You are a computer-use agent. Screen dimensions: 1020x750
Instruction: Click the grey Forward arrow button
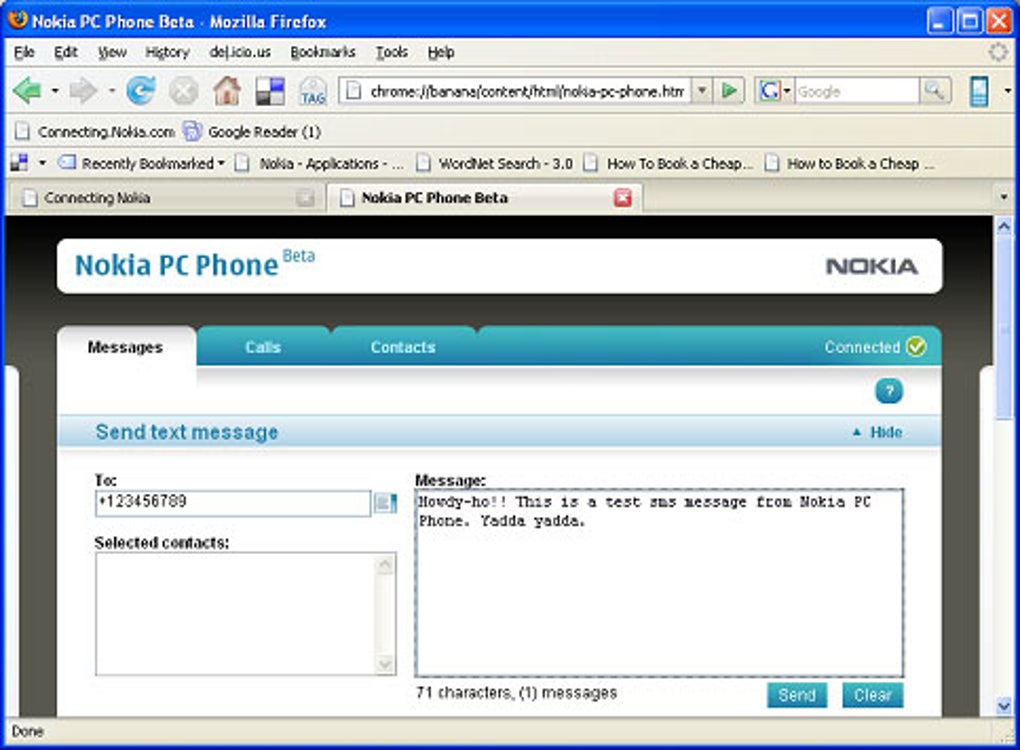pos(83,90)
